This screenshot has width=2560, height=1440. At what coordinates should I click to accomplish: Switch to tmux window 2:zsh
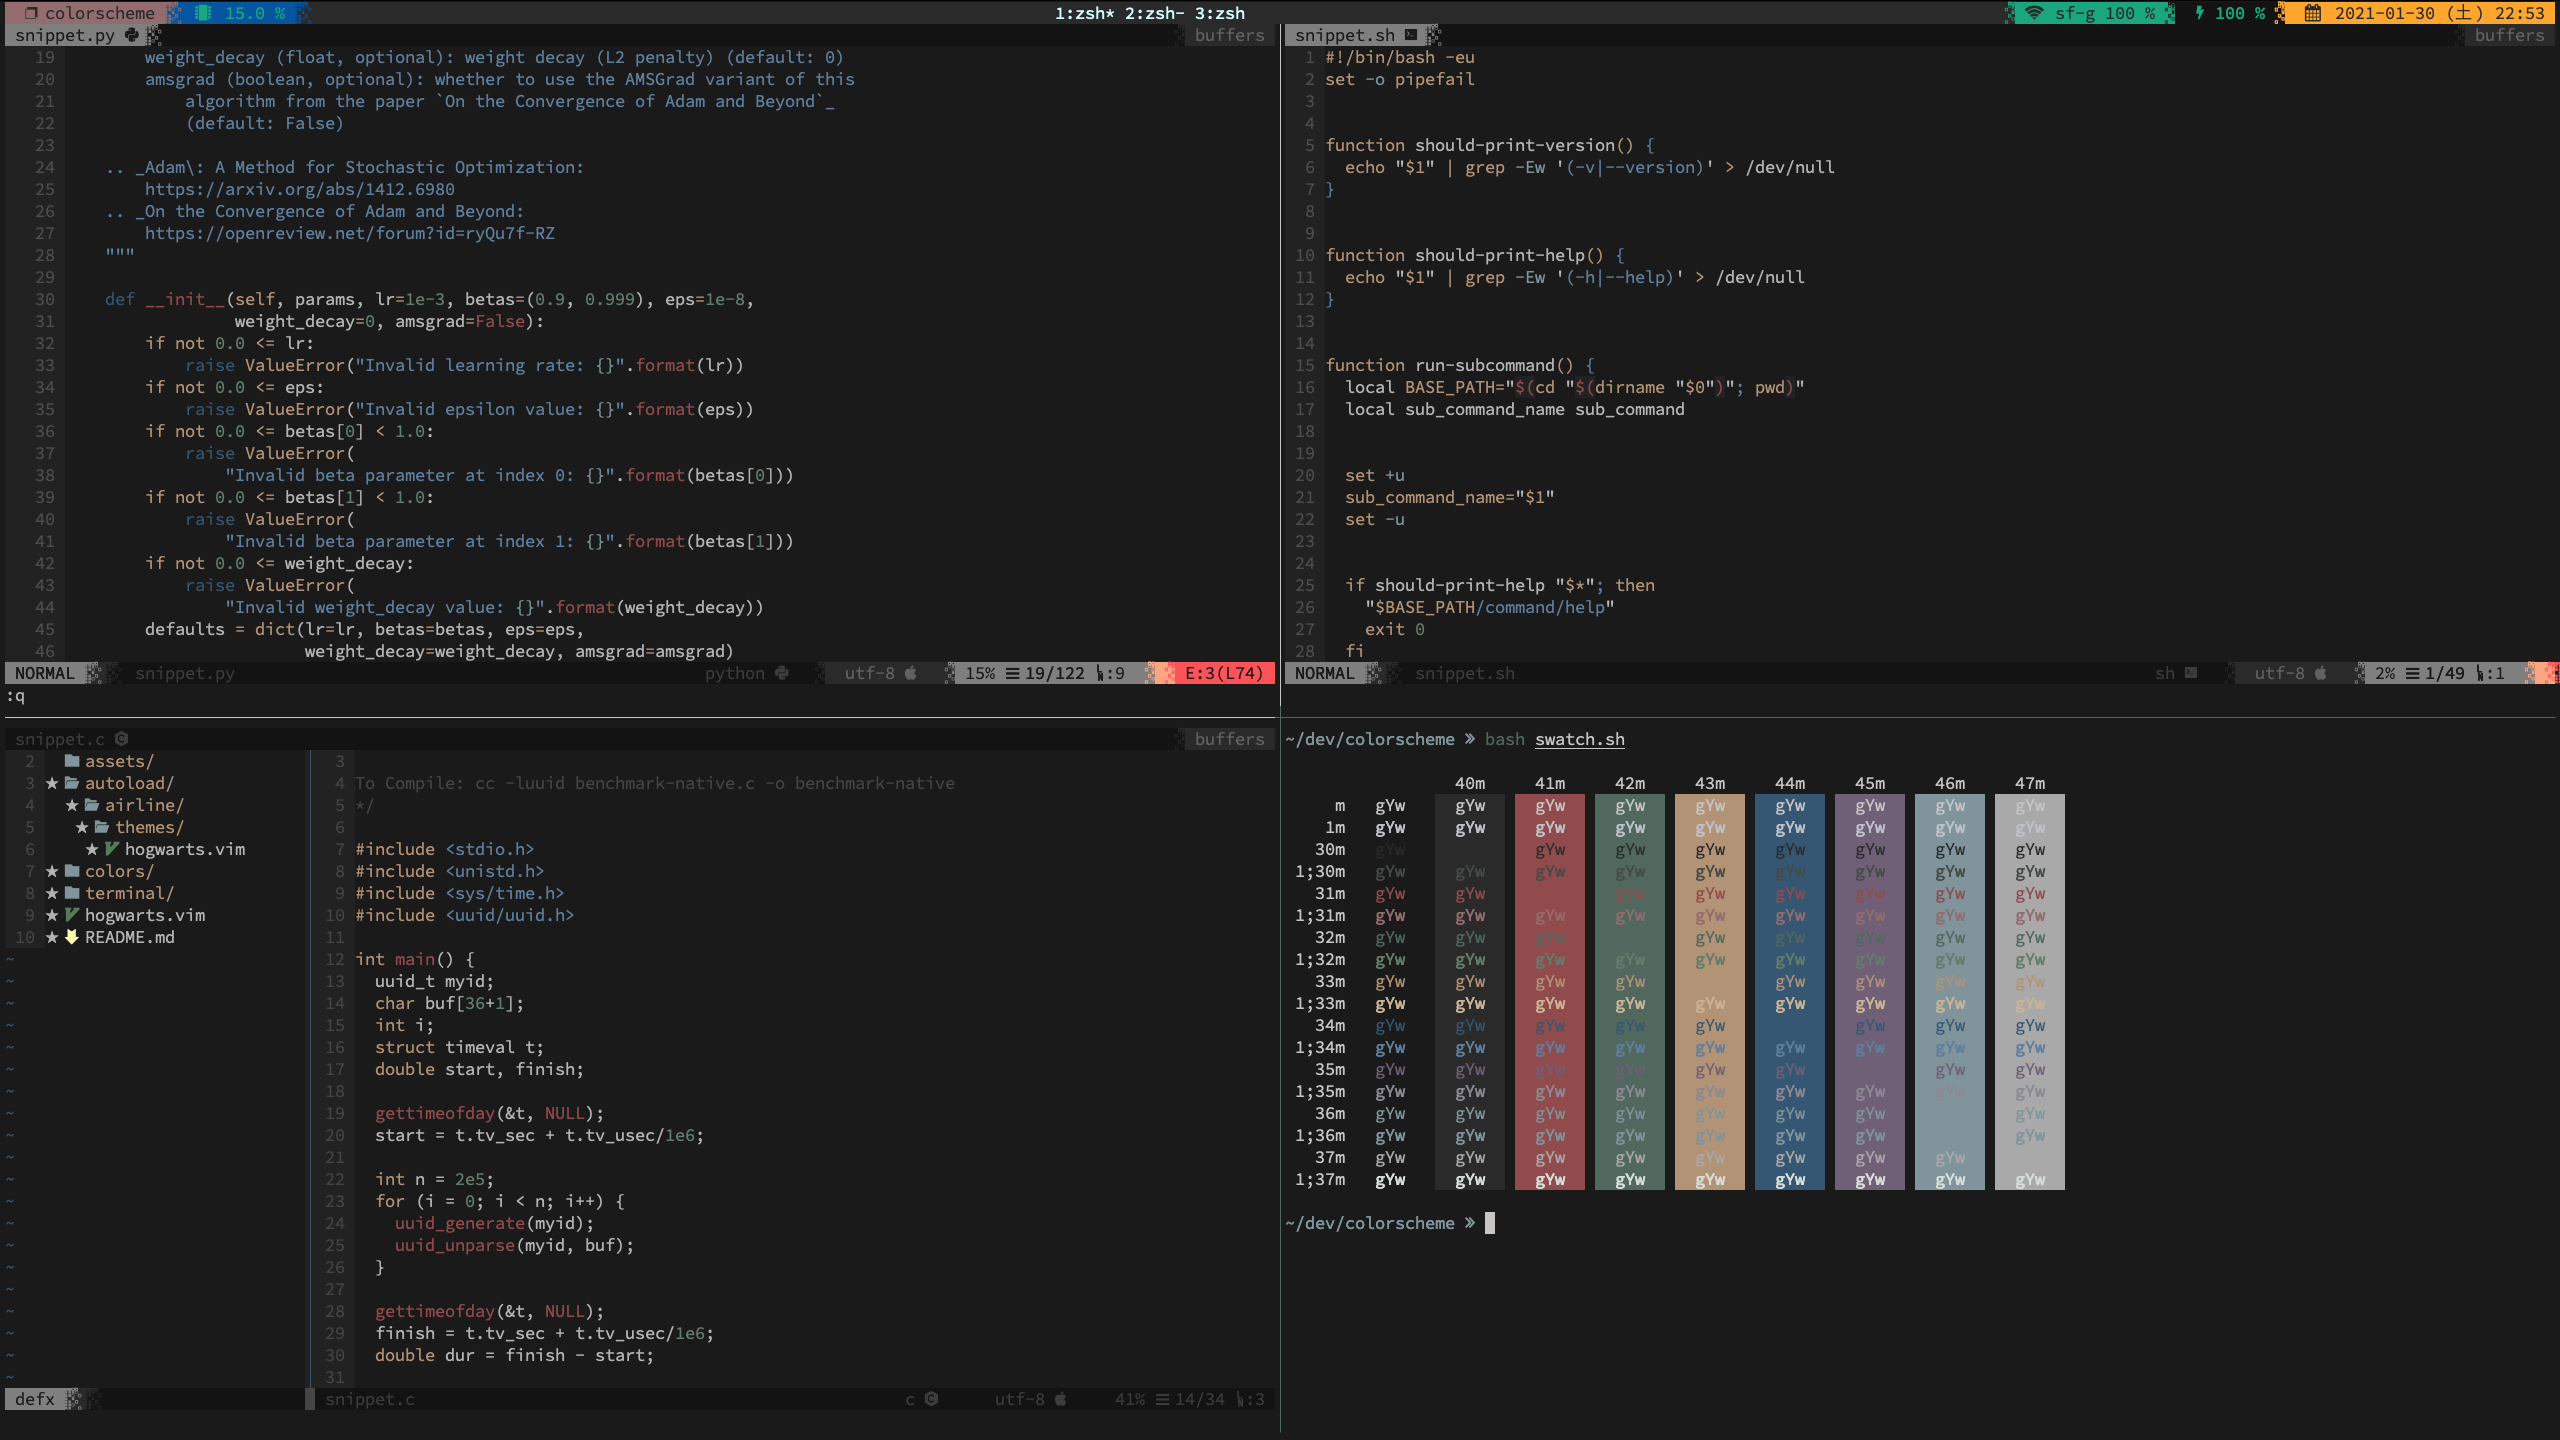click(x=1154, y=13)
